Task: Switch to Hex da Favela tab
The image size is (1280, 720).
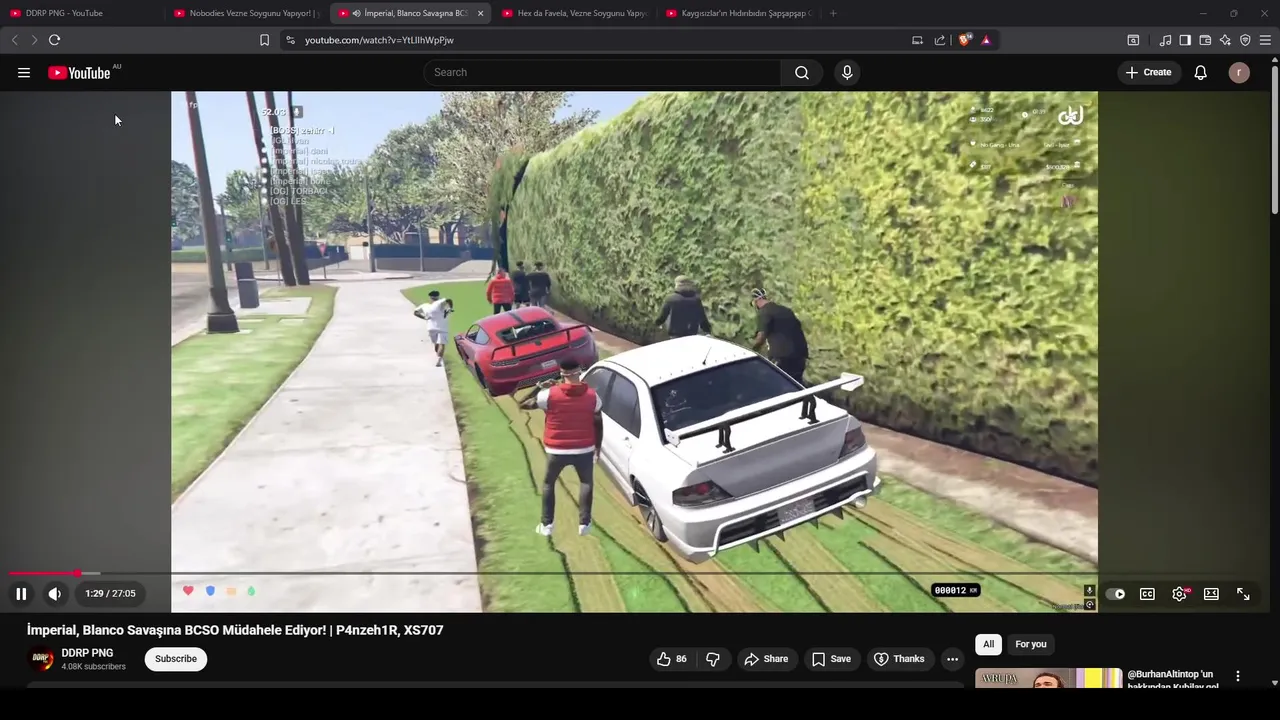Action: pyautogui.click(x=574, y=13)
